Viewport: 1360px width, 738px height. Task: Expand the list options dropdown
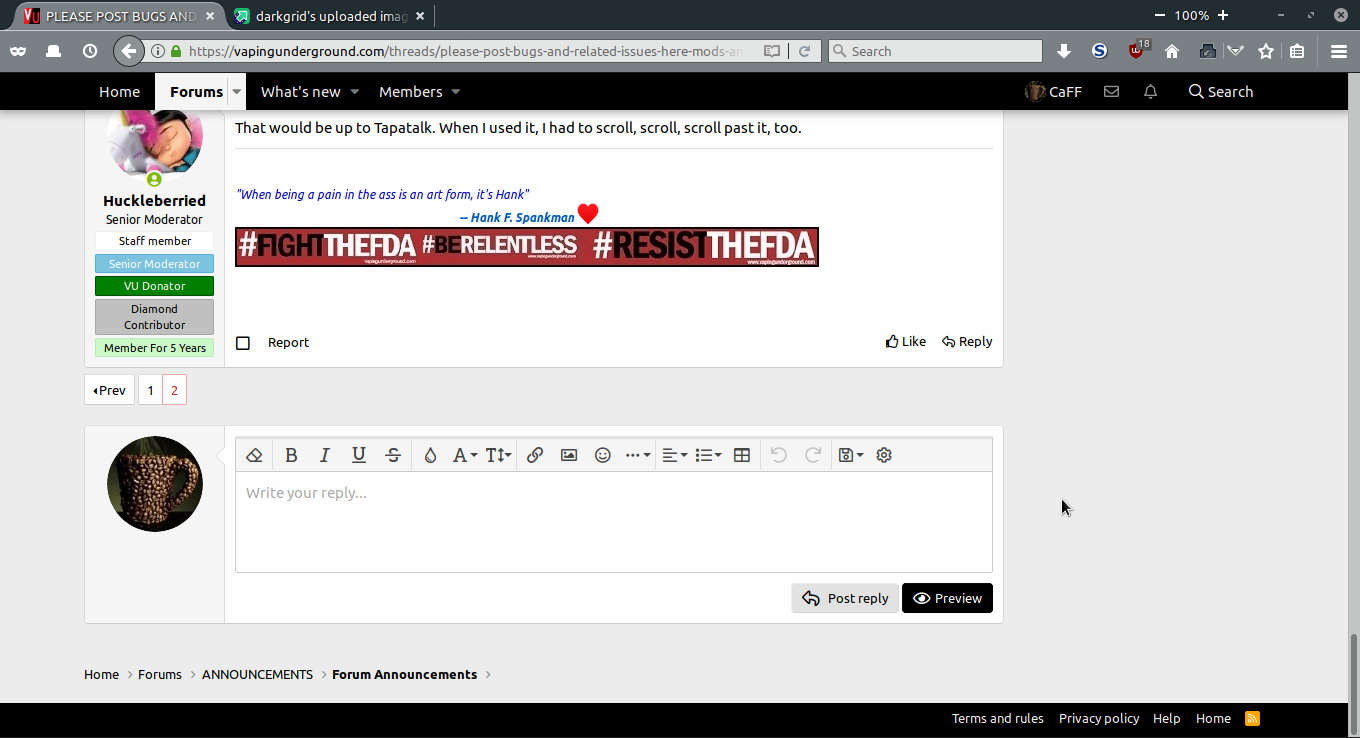(708, 455)
